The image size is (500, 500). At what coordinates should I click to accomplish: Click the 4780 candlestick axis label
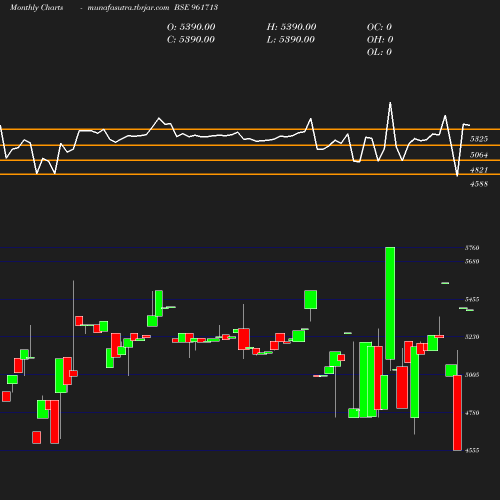click(x=472, y=413)
